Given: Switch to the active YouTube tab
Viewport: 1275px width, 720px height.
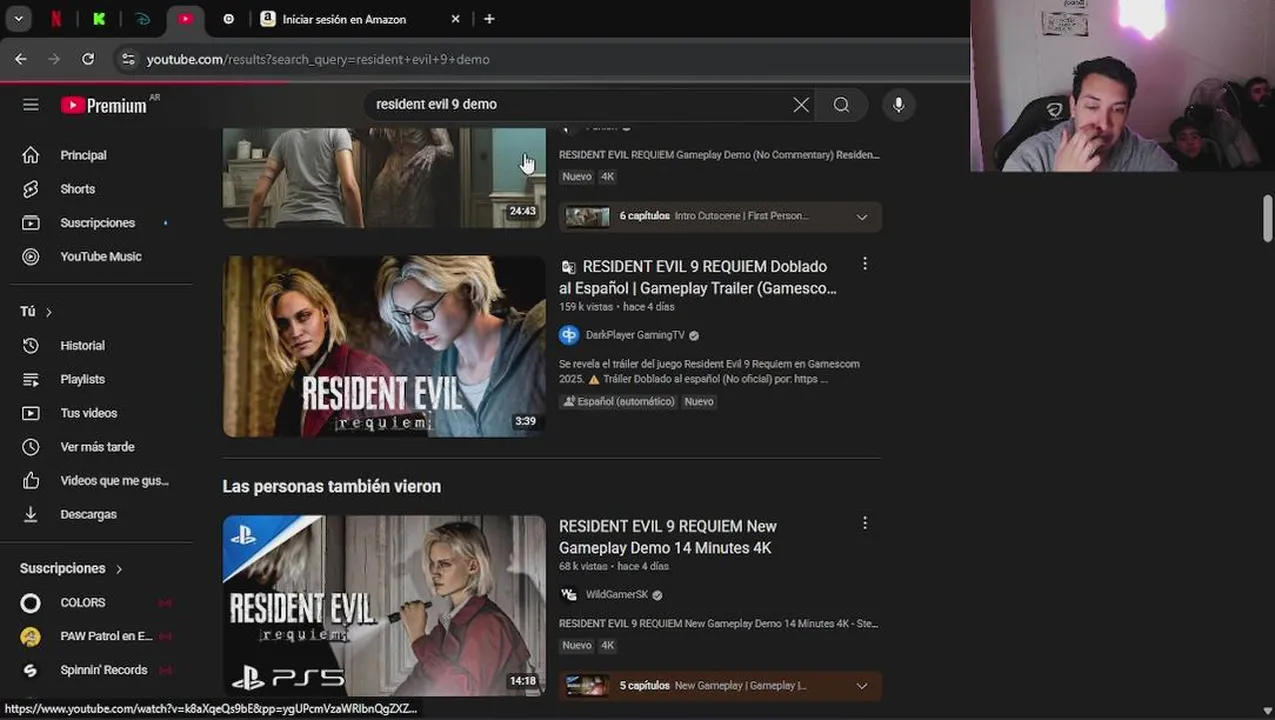Looking at the screenshot, I should (186, 19).
